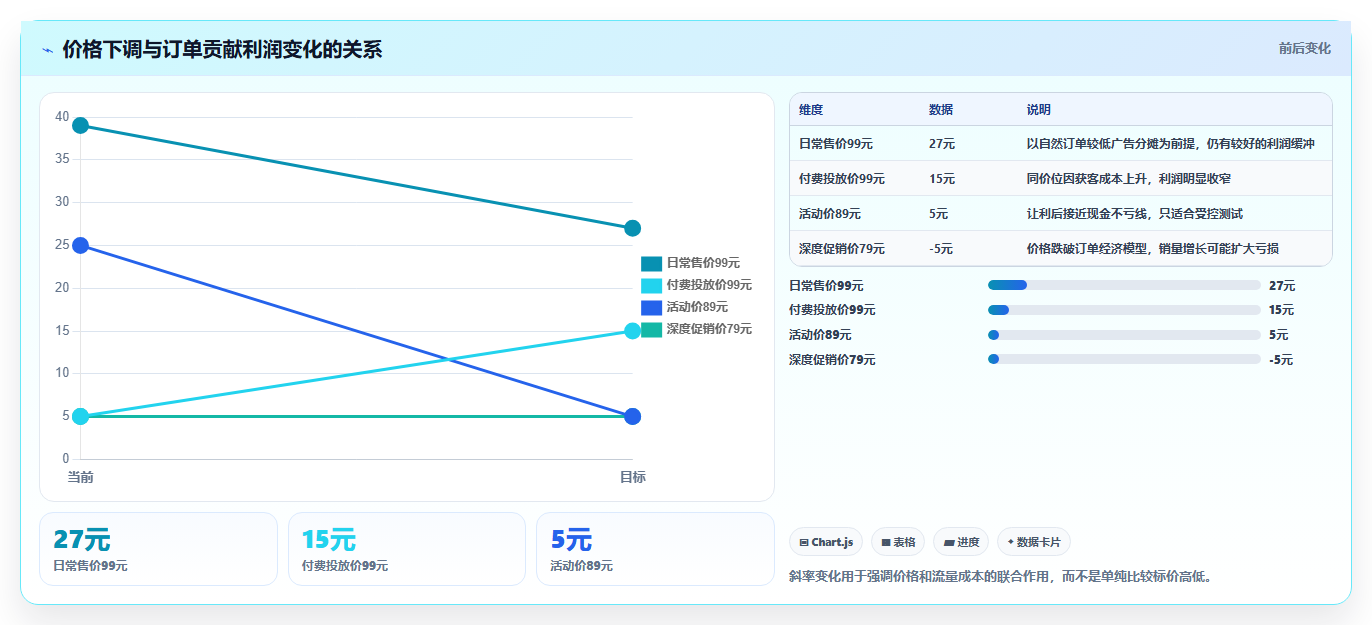This screenshot has height=625, width=1372.
Task: Toggle the 活动价89元 legend color swatch
Action: (x=651, y=308)
